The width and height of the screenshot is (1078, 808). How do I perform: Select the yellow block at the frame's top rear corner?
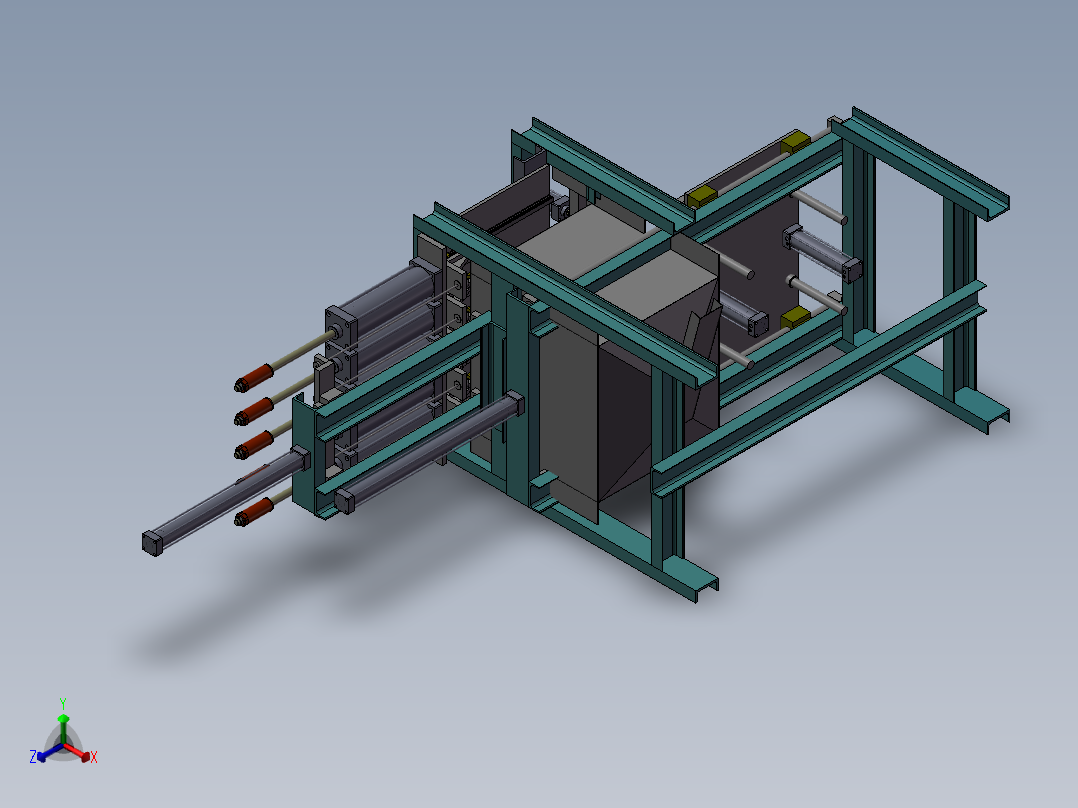(795, 142)
